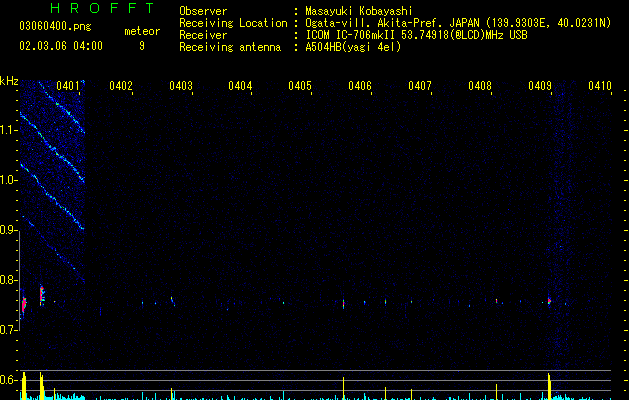The width and height of the screenshot is (629, 400).
Task: Click the 0409 time marker
Action: (540, 86)
